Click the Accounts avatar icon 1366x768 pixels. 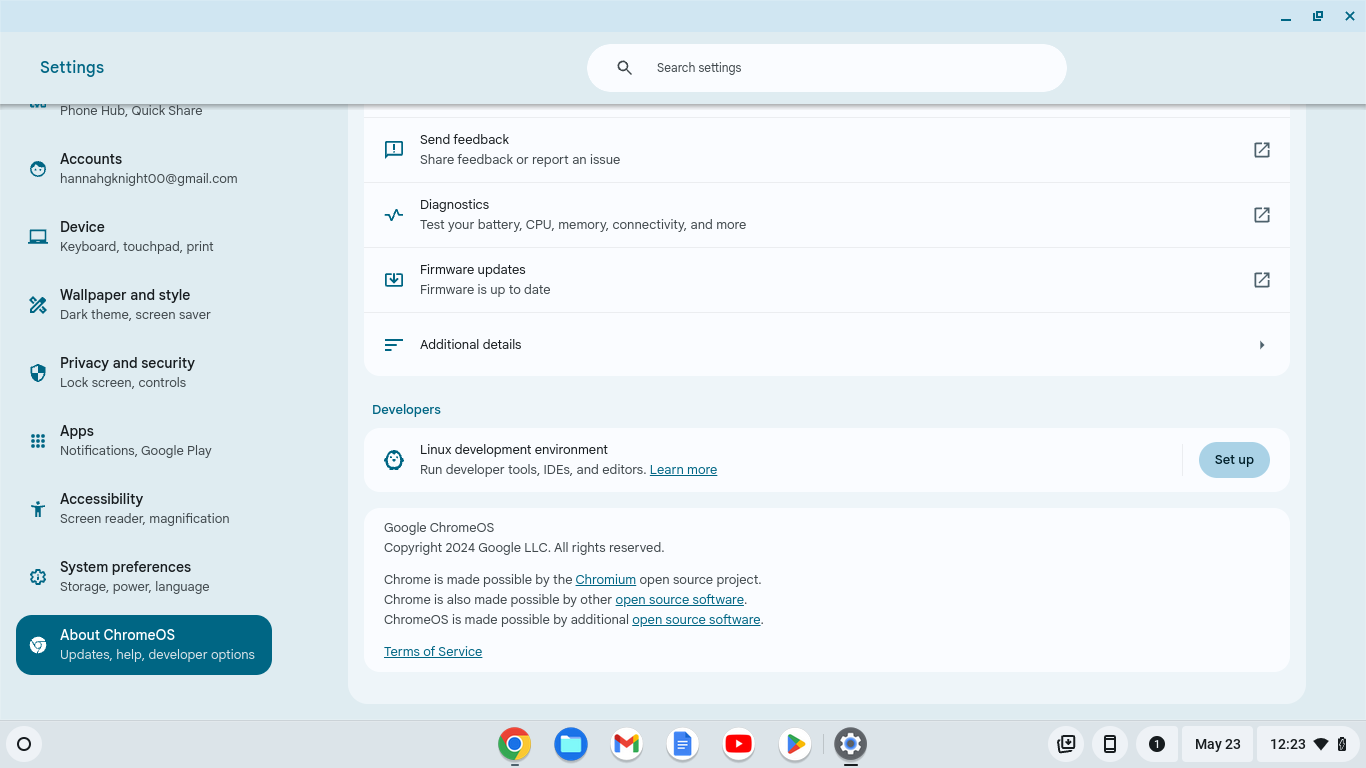38,169
